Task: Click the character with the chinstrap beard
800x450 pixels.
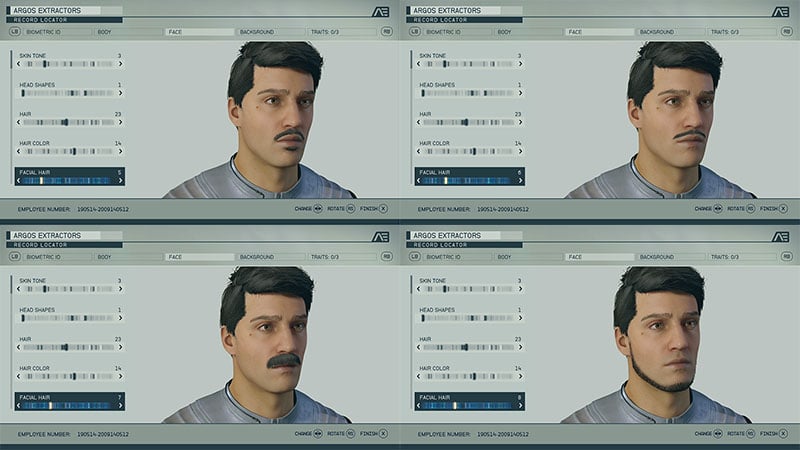Action: pyautogui.click(x=658, y=347)
